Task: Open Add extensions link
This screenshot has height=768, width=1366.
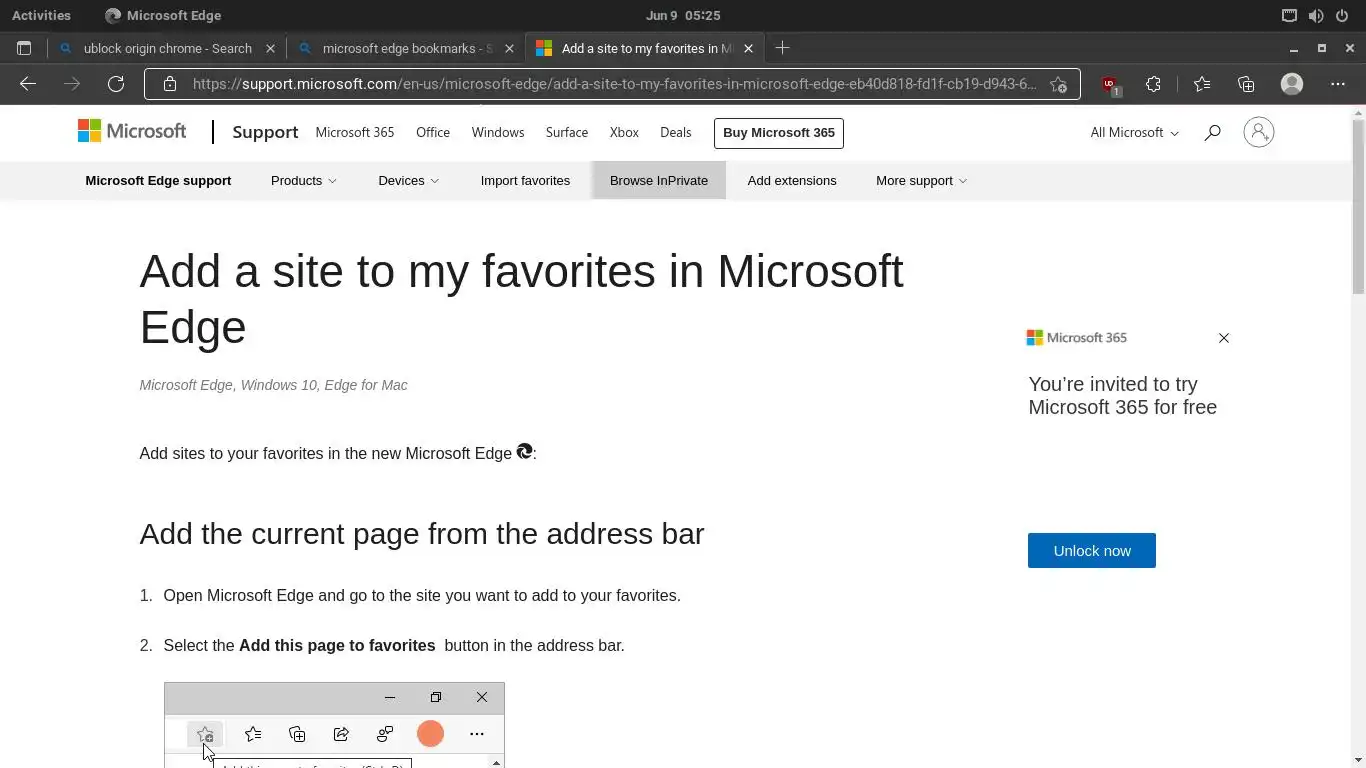Action: (792, 181)
